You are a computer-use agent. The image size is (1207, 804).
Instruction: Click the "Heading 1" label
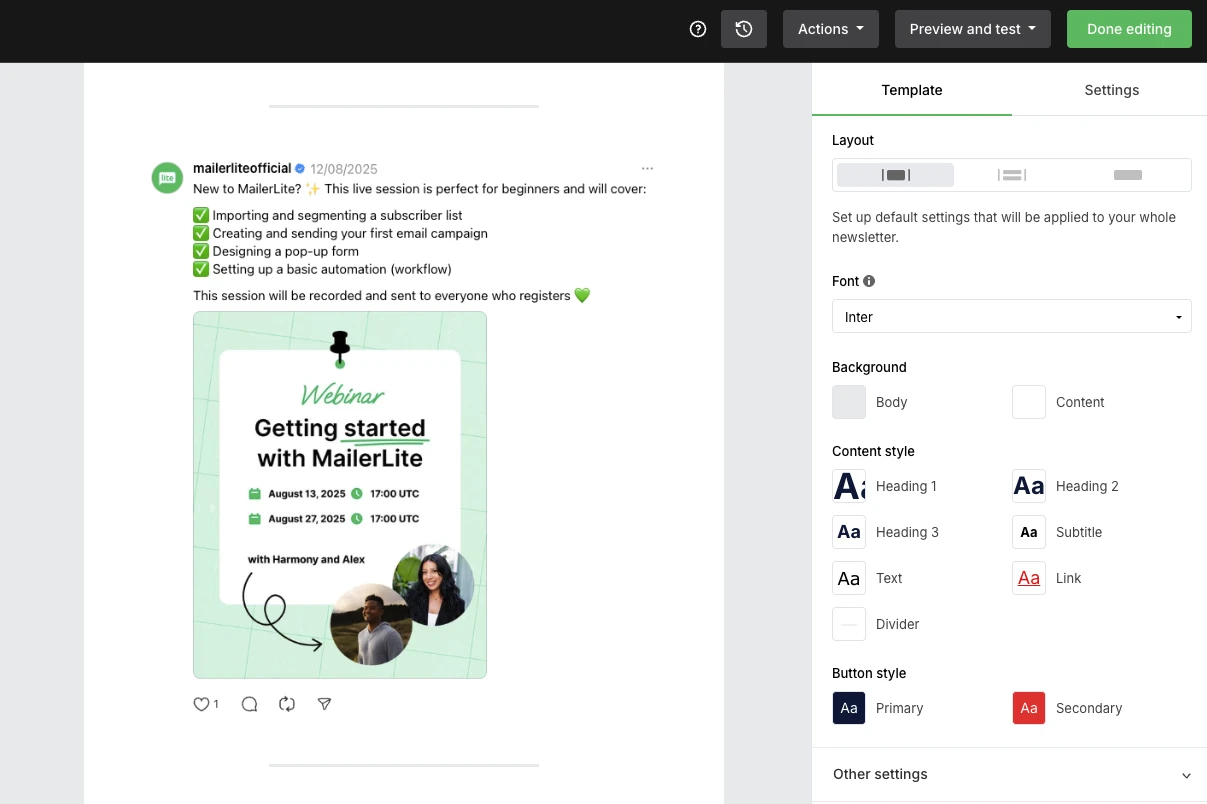click(x=906, y=486)
